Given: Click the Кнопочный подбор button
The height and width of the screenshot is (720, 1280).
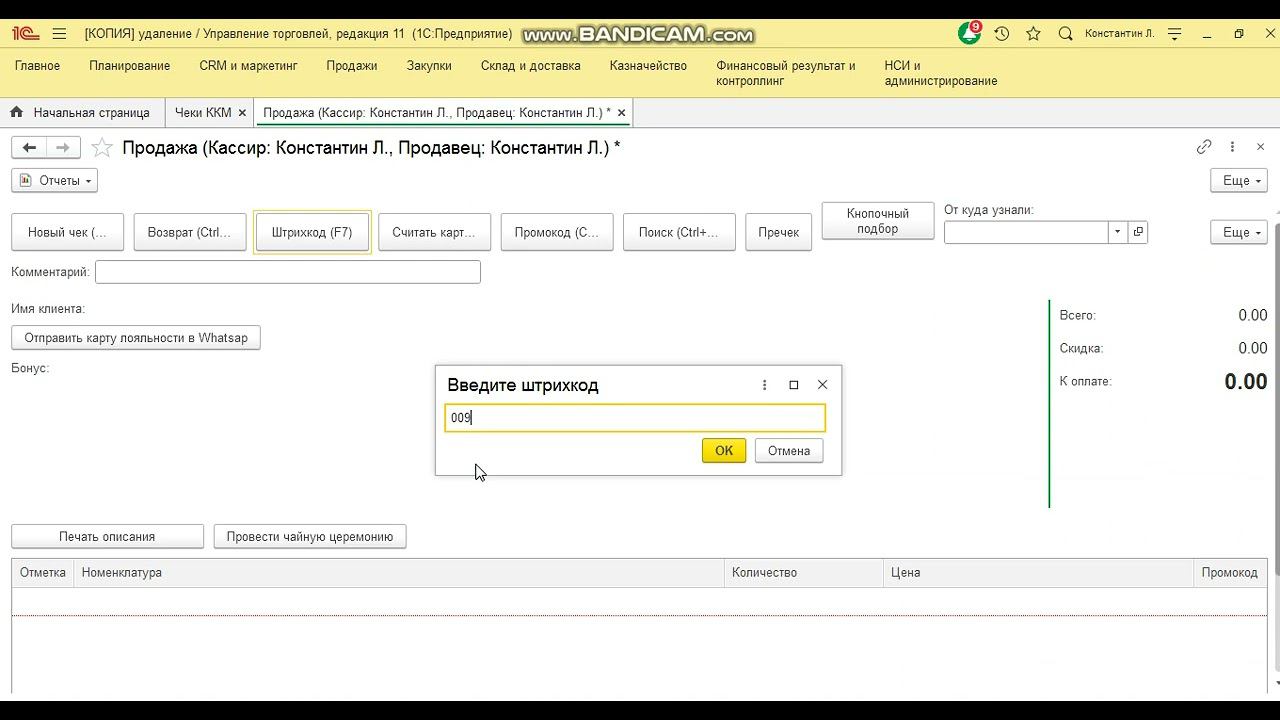Looking at the screenshot, I should 878,221.
